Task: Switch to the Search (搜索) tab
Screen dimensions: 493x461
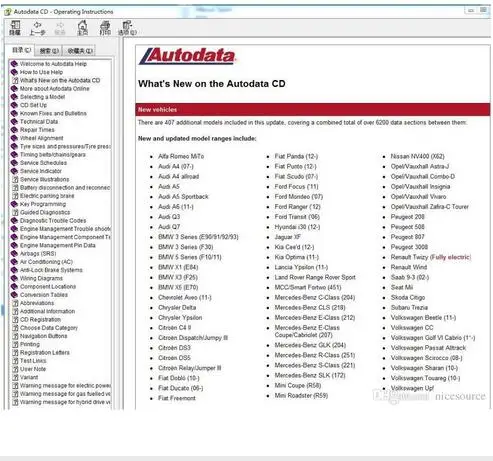Action: tap(49, 51)
